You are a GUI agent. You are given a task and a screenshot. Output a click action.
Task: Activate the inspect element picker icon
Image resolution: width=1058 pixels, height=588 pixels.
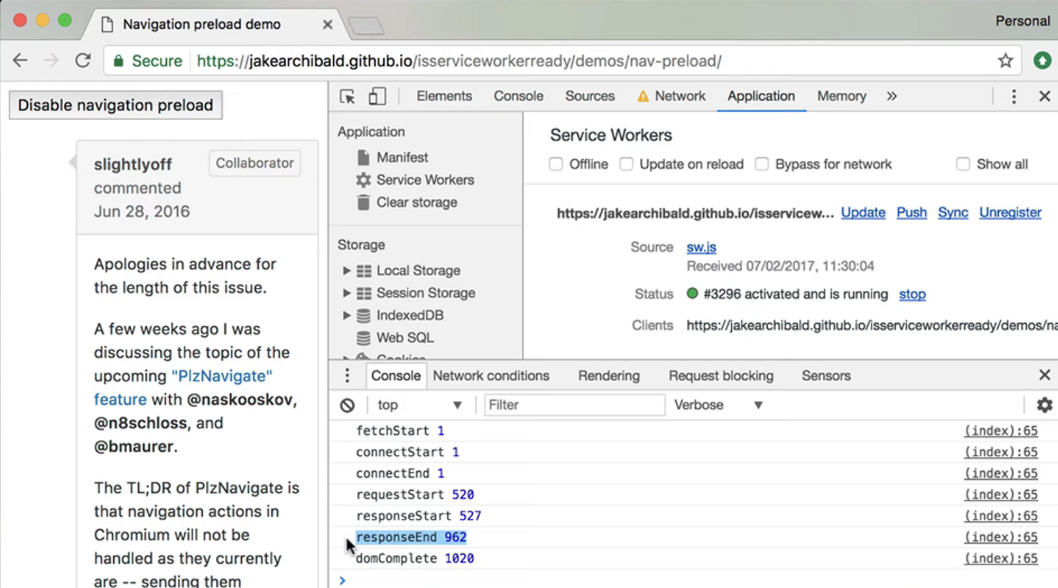coord(347,97)
